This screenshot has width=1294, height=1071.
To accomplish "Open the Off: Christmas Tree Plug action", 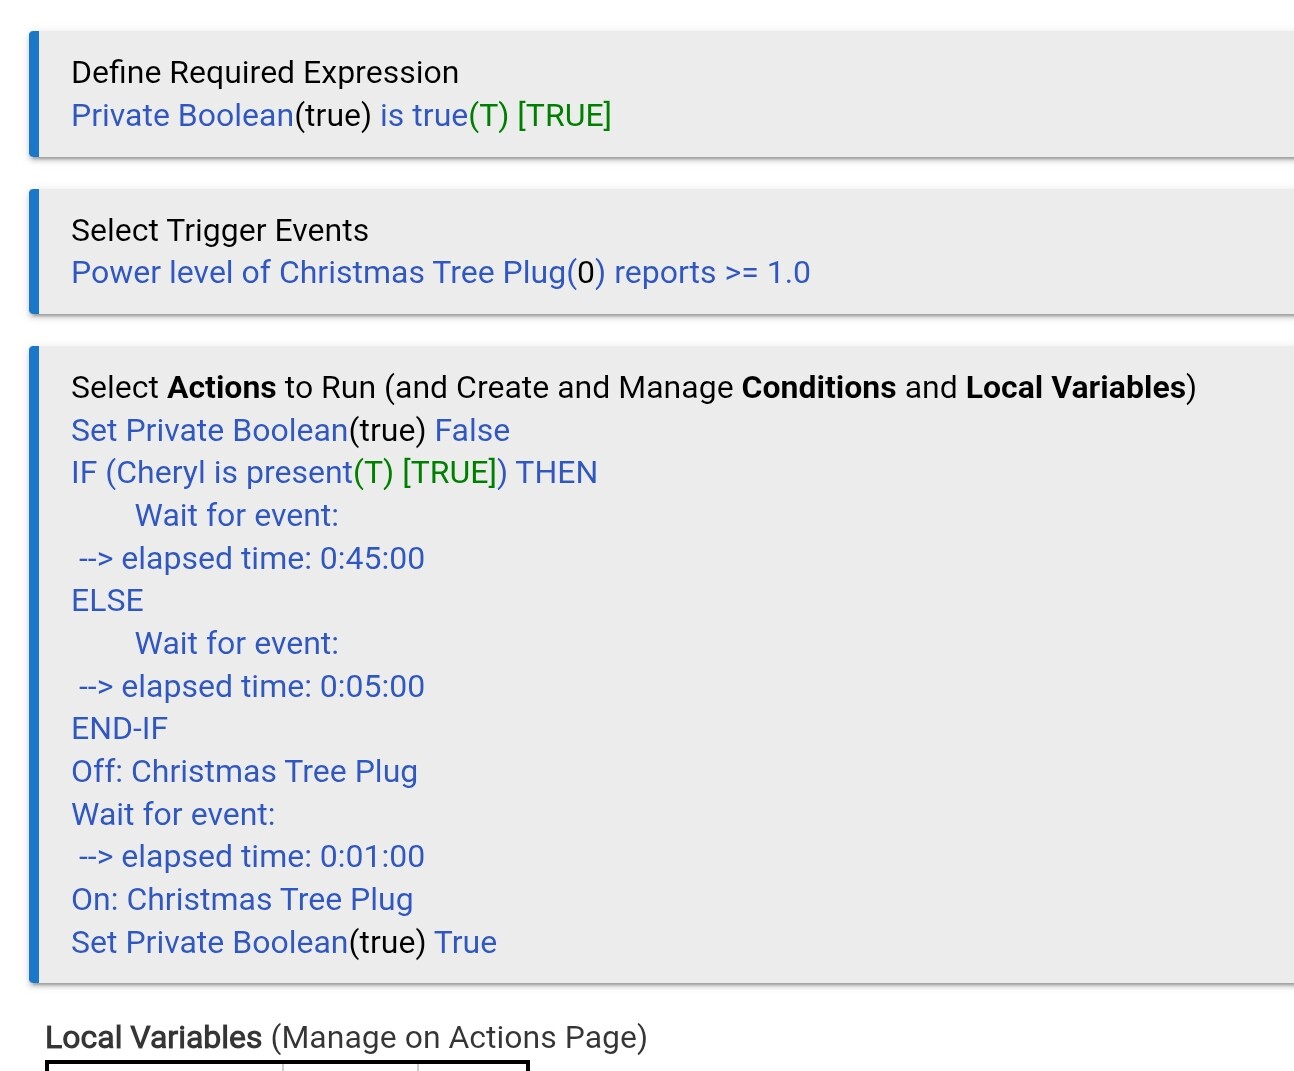I will click(244, 772).
